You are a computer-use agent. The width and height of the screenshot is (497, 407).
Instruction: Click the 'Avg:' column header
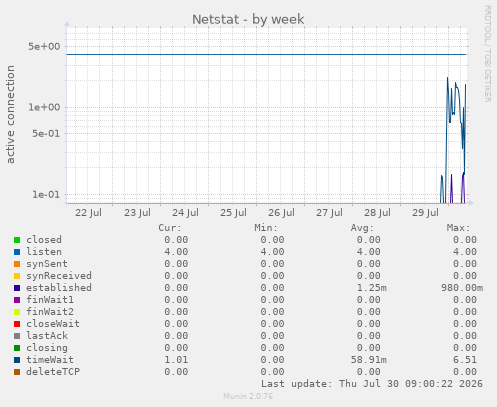click(x=362, y=228)
